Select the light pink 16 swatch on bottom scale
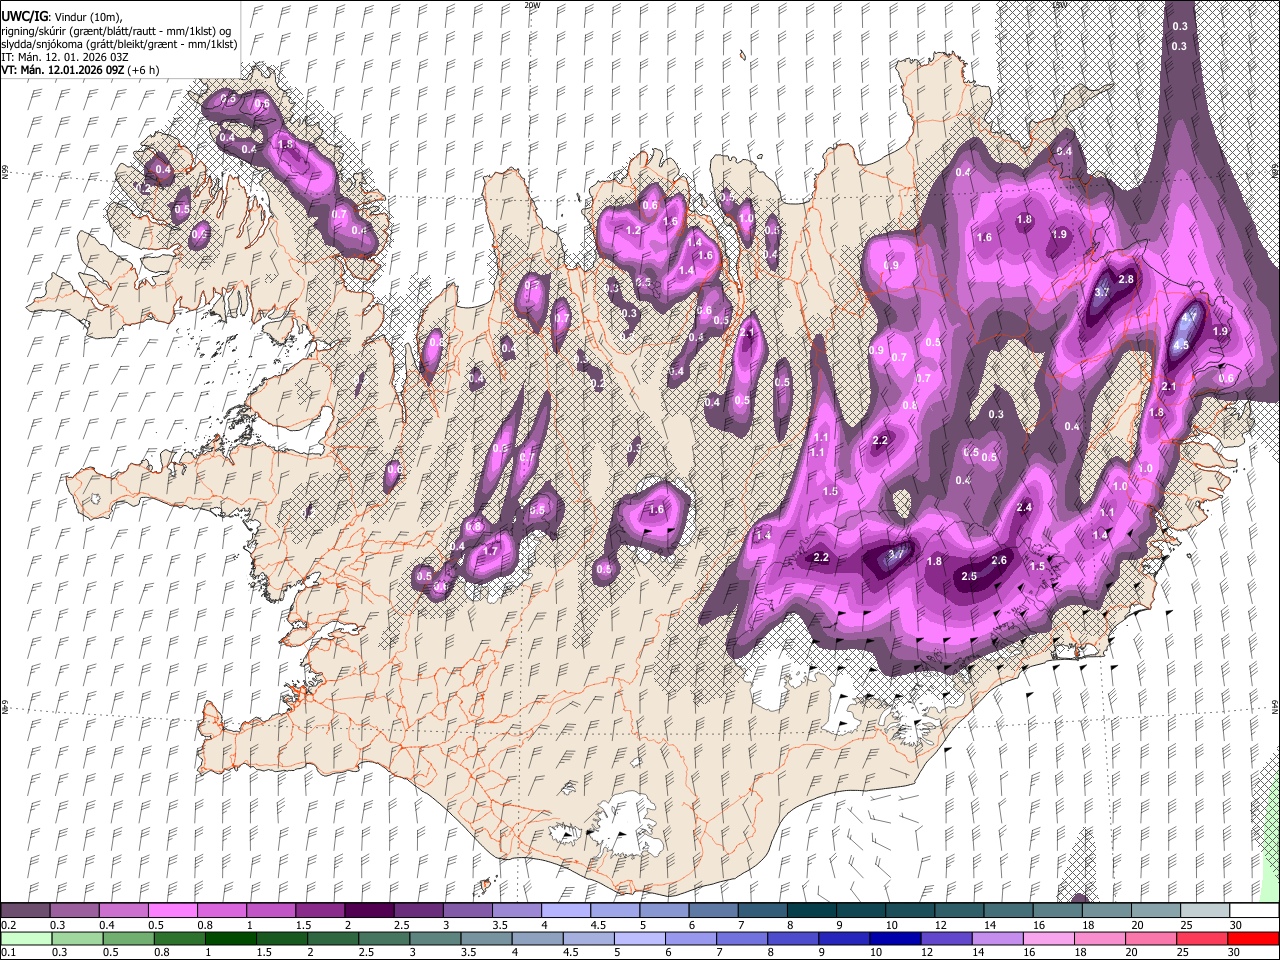The width and height of the screenshot is (1280, 960). tap(1048, 938)
